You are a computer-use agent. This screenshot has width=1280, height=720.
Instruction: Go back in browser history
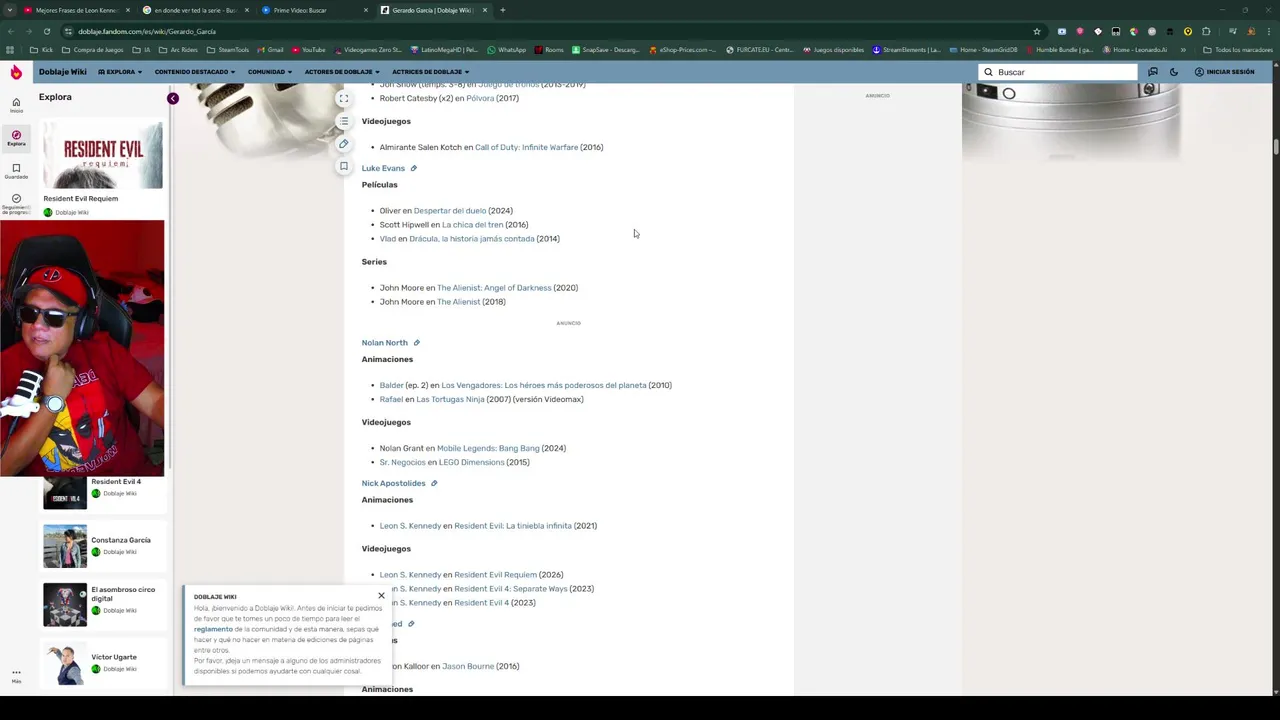11,31
